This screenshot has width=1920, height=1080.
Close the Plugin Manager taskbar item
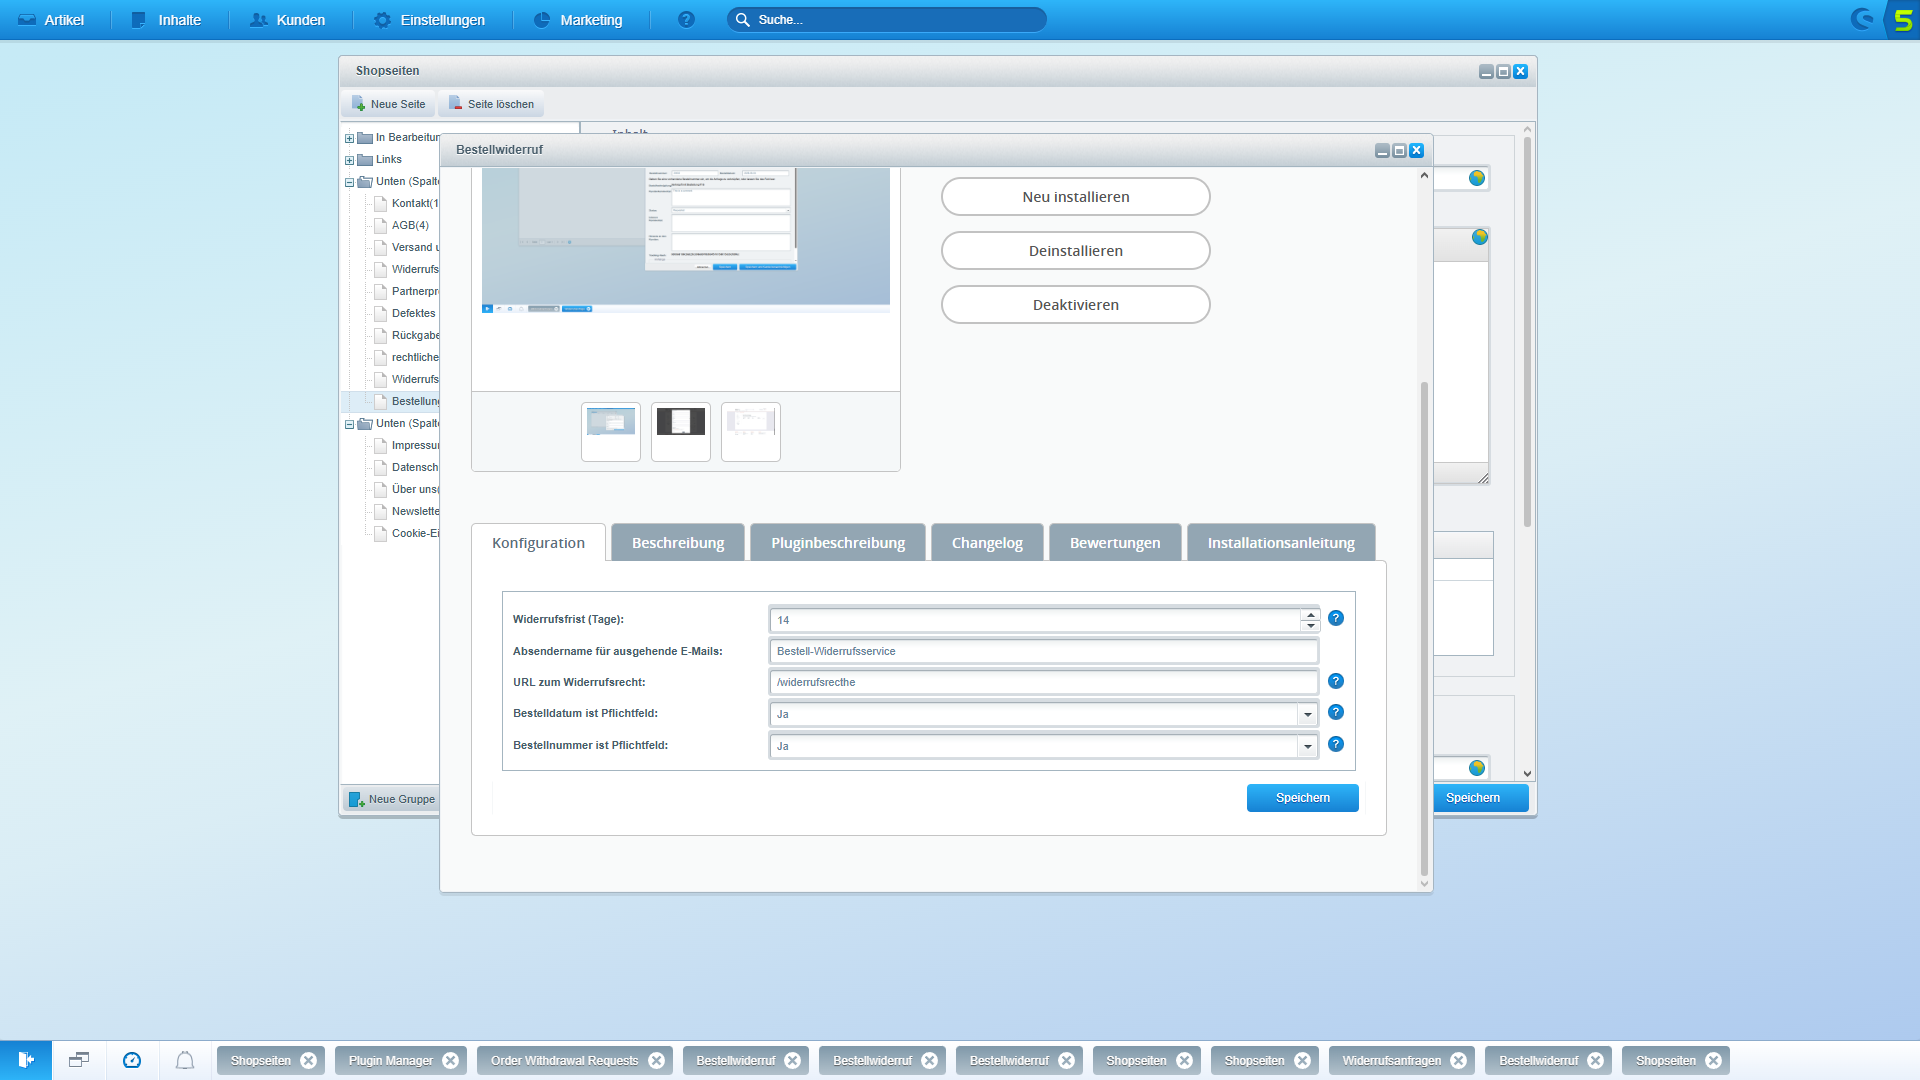tap(451, 1061)
